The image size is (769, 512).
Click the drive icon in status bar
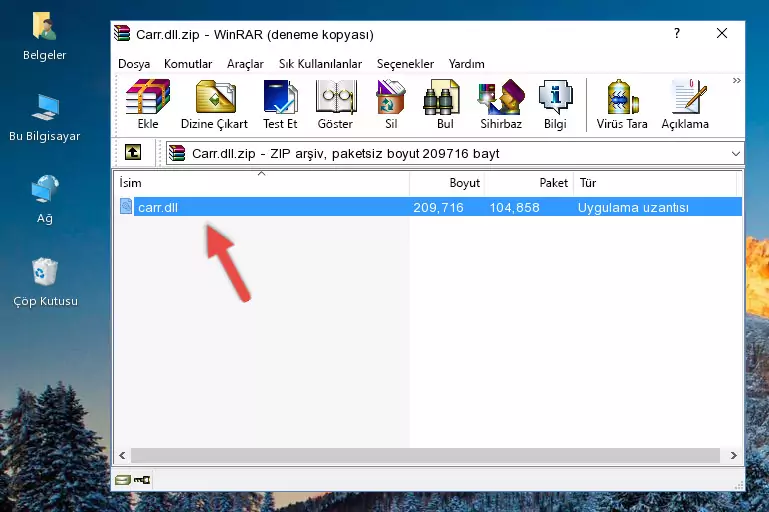(x=123, y=480)
